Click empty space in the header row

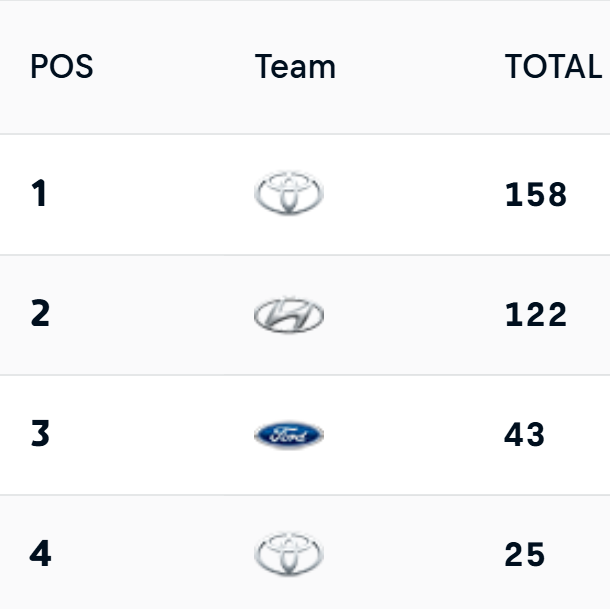tap(420, 67)
